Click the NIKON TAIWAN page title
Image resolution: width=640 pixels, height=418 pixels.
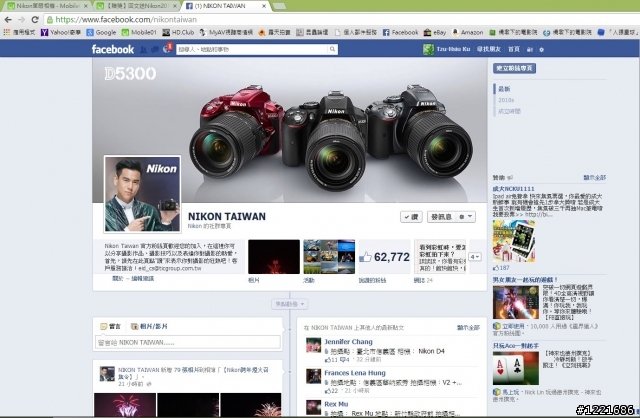coord(227,216)
